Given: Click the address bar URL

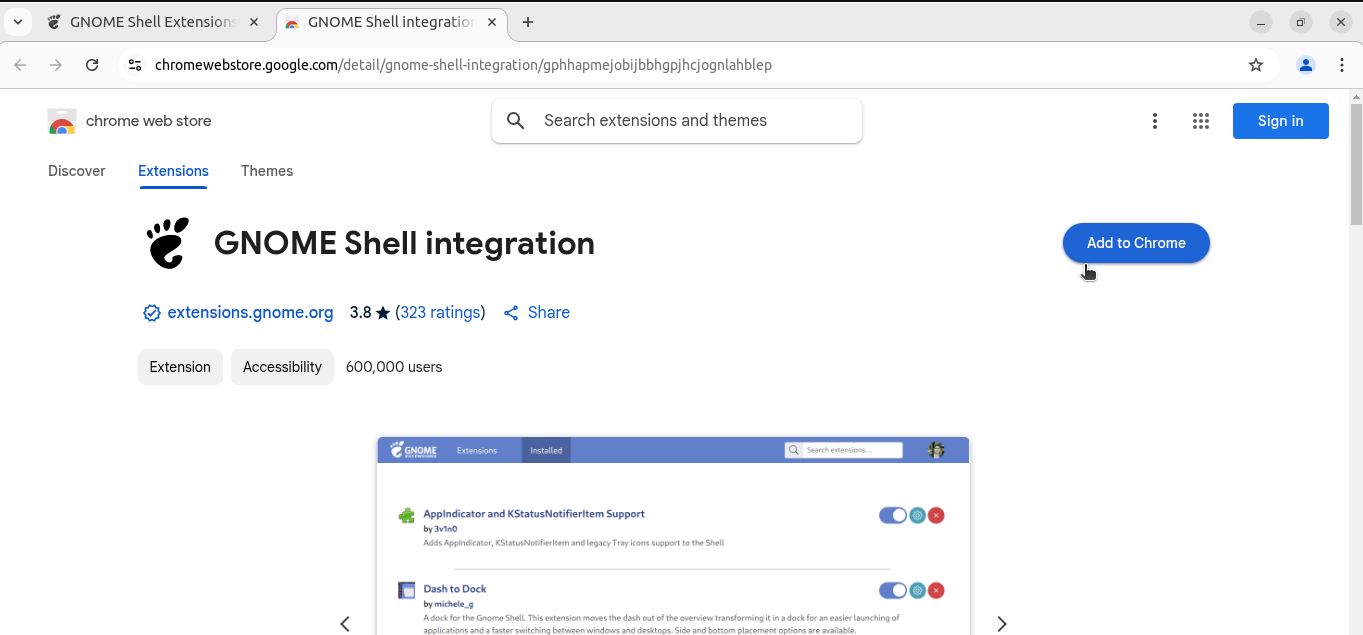Looking at the screenshot, I should click(x=463, y=65).
